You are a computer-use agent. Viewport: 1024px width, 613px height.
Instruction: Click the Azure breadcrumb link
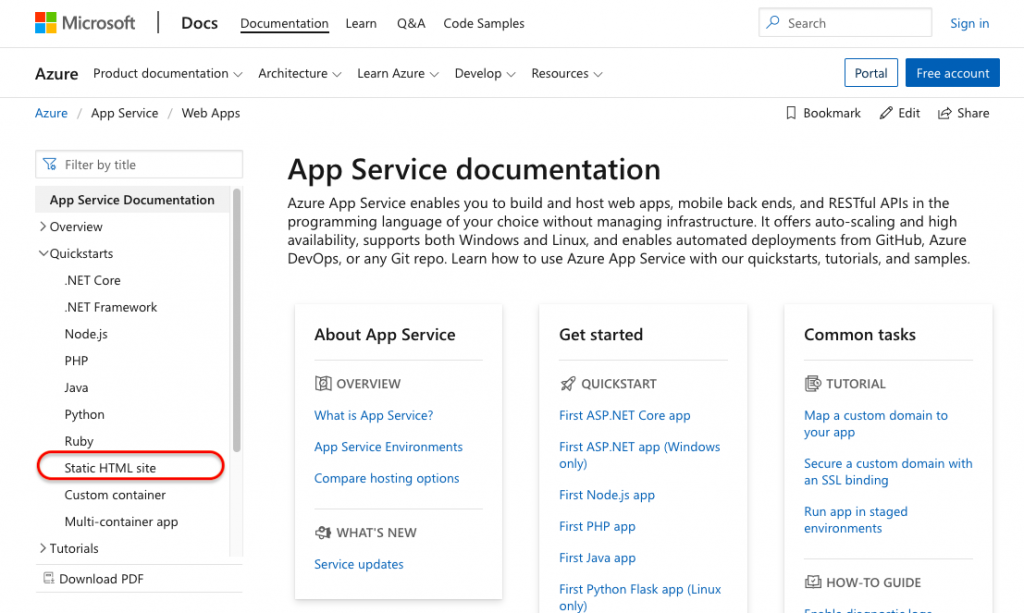pos(51,113)
